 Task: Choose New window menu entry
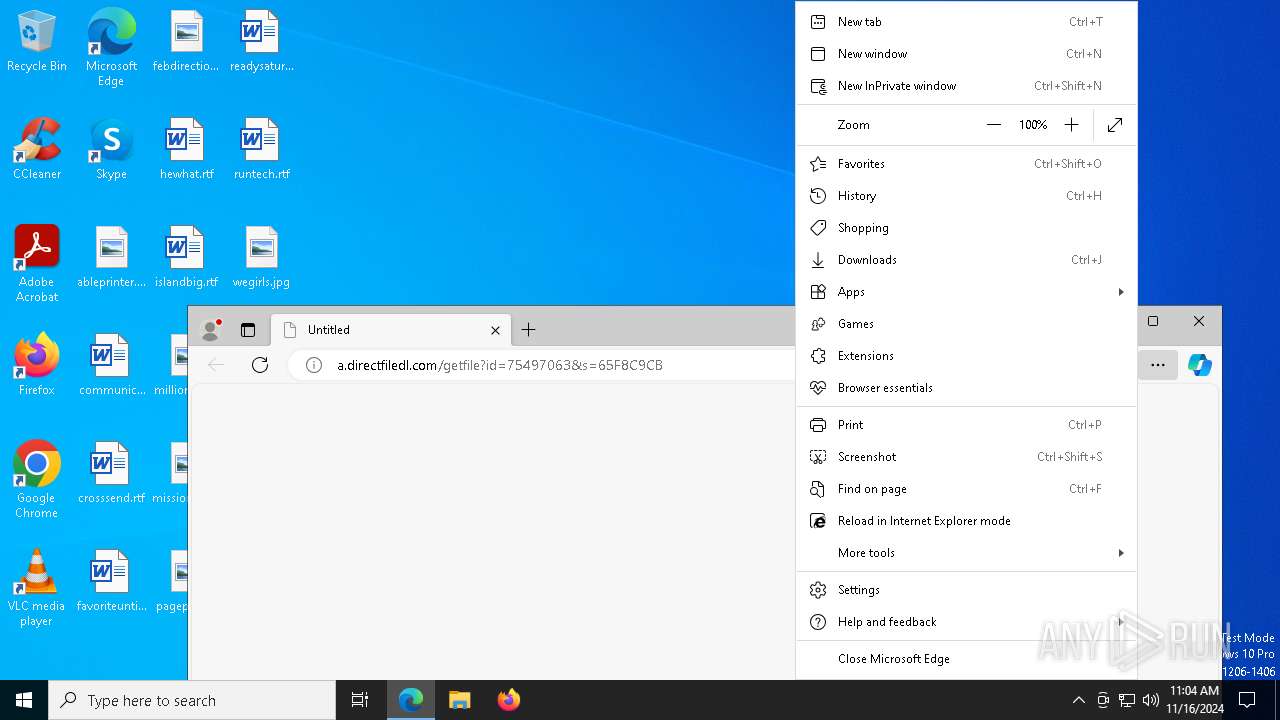pos(966,53)
